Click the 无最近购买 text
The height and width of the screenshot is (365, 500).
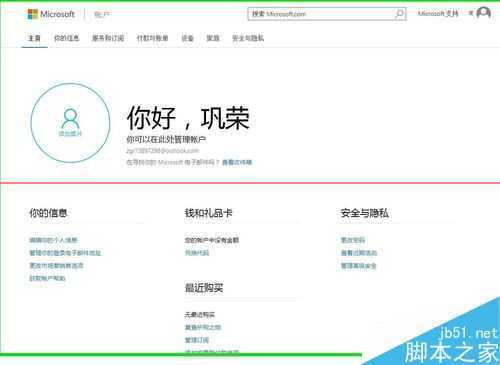(x=200, y=315)
